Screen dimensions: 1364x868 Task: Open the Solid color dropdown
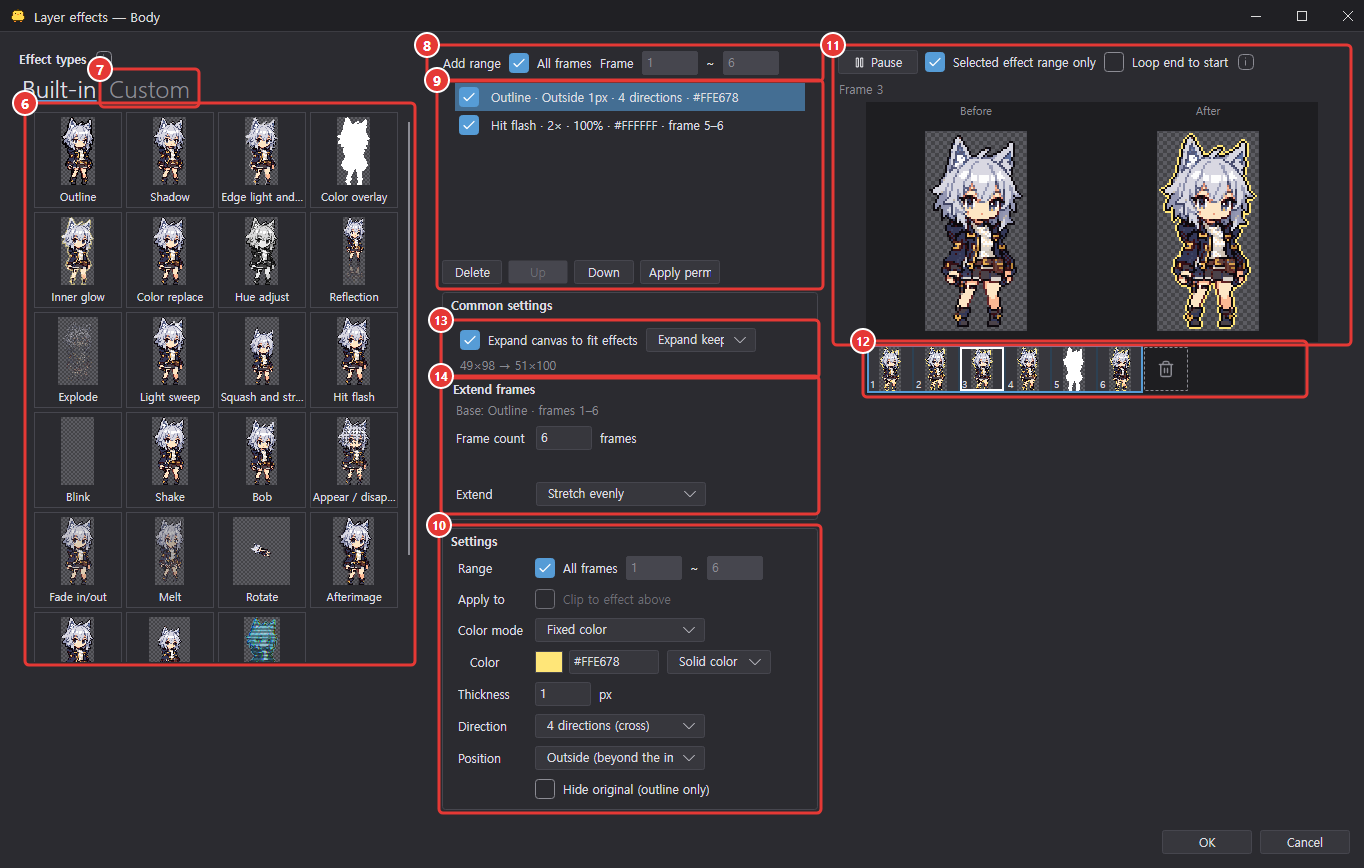(x=718, y=662)
